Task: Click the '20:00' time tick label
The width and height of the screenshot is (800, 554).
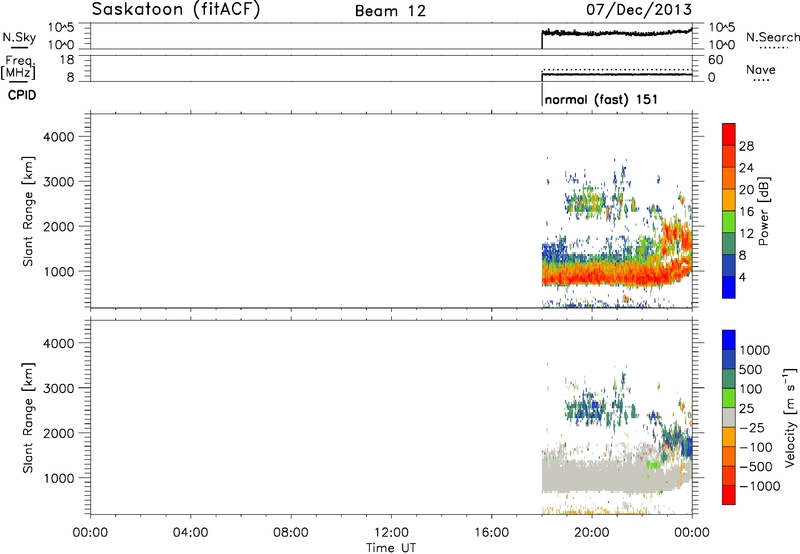Action: tap(592, 533)
